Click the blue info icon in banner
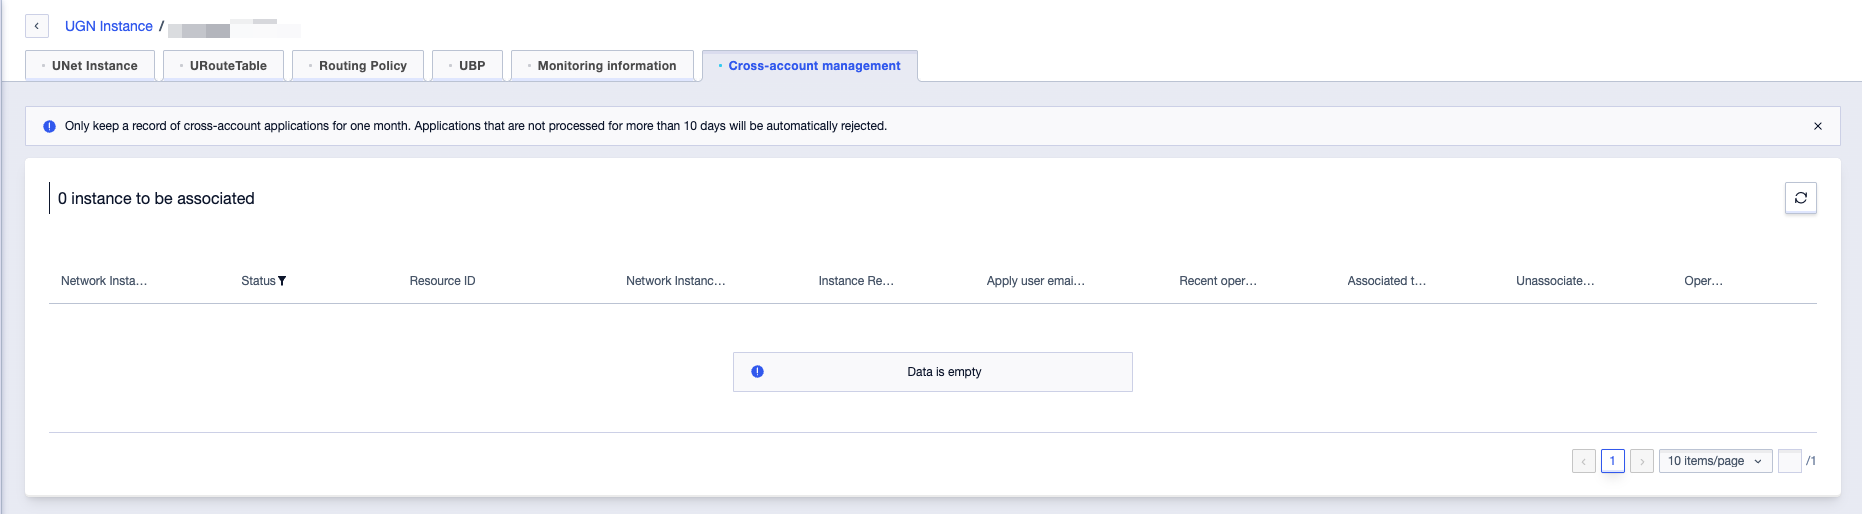The height and width of the screenshot is (514, 1862). coord(49,126)
